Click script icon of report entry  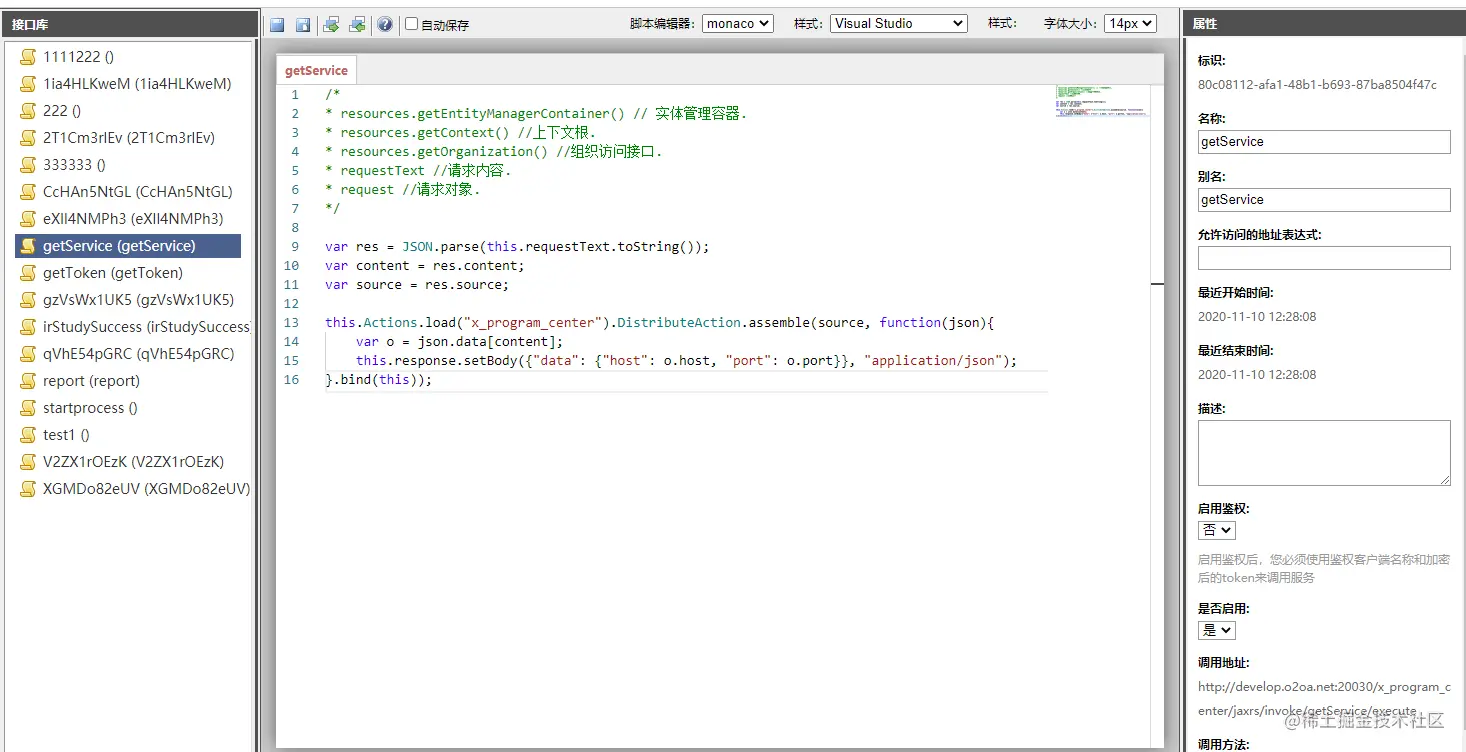tap(28, 381)
